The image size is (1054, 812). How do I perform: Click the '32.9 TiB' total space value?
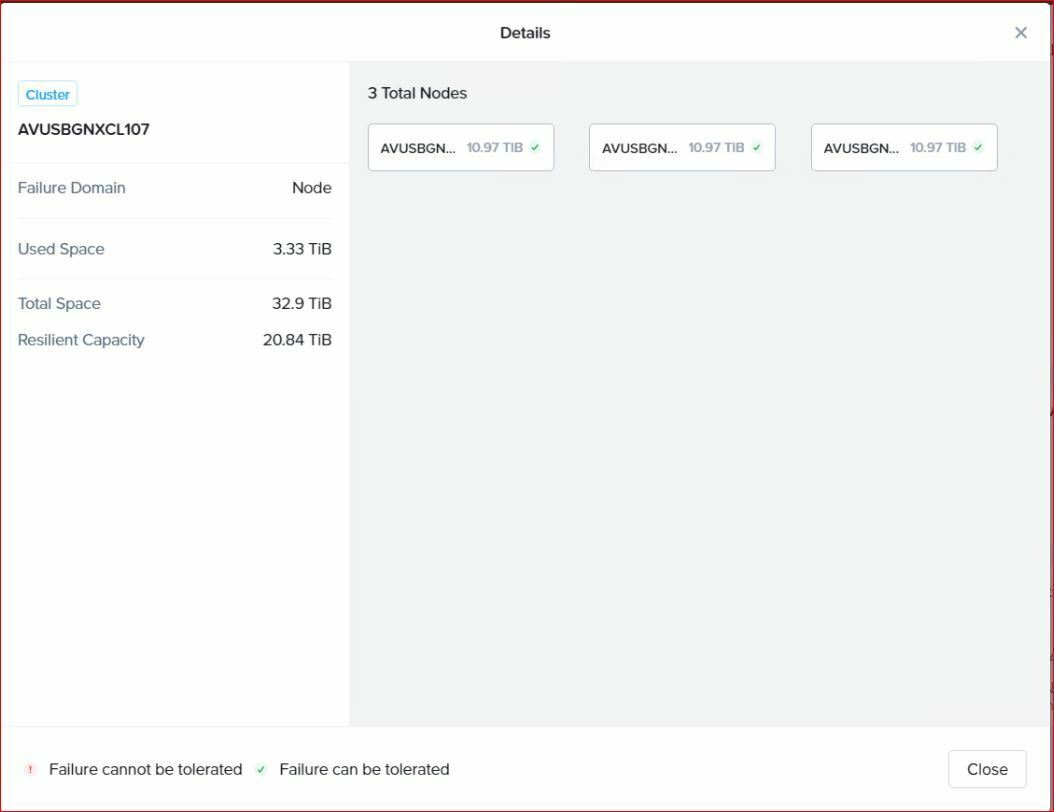tap(301, 303)
